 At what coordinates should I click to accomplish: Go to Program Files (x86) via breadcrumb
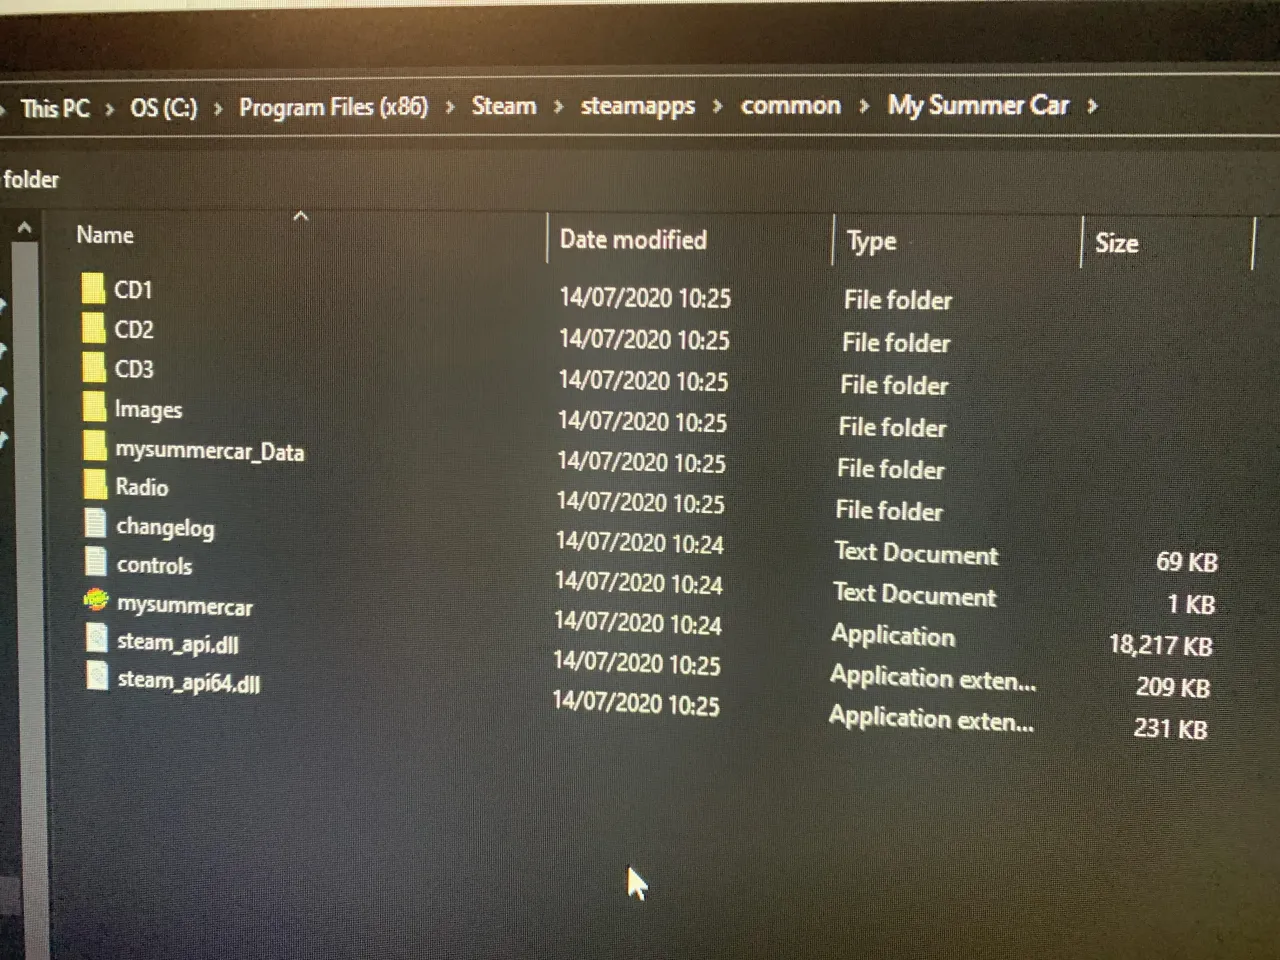click(333, 107)
